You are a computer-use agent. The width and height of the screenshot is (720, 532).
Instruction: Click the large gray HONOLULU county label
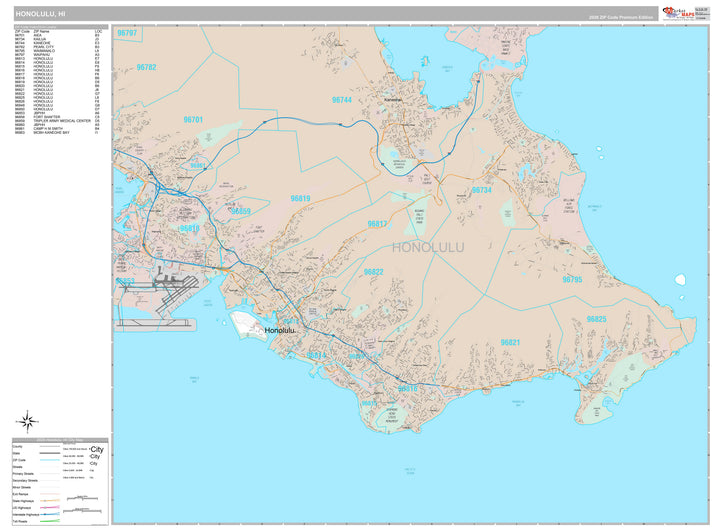428,248
